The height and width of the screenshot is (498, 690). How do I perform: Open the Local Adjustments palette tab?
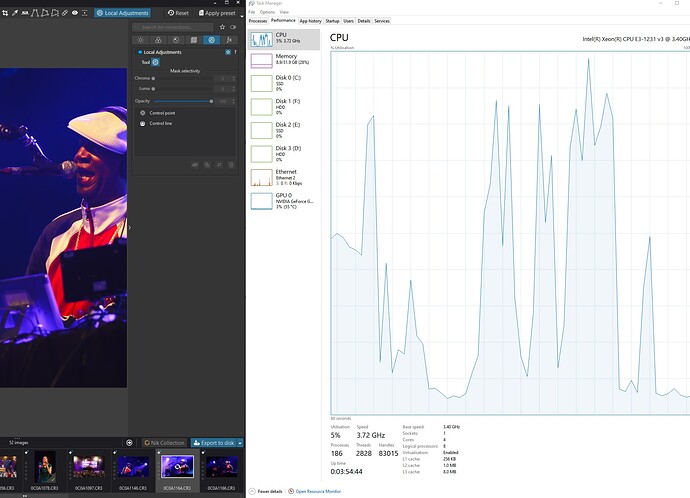[211, 40]
